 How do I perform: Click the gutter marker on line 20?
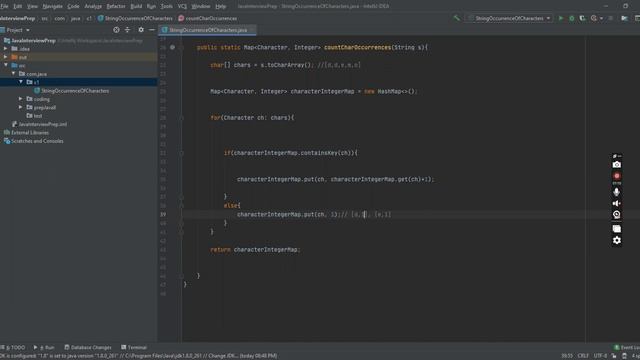172,47
